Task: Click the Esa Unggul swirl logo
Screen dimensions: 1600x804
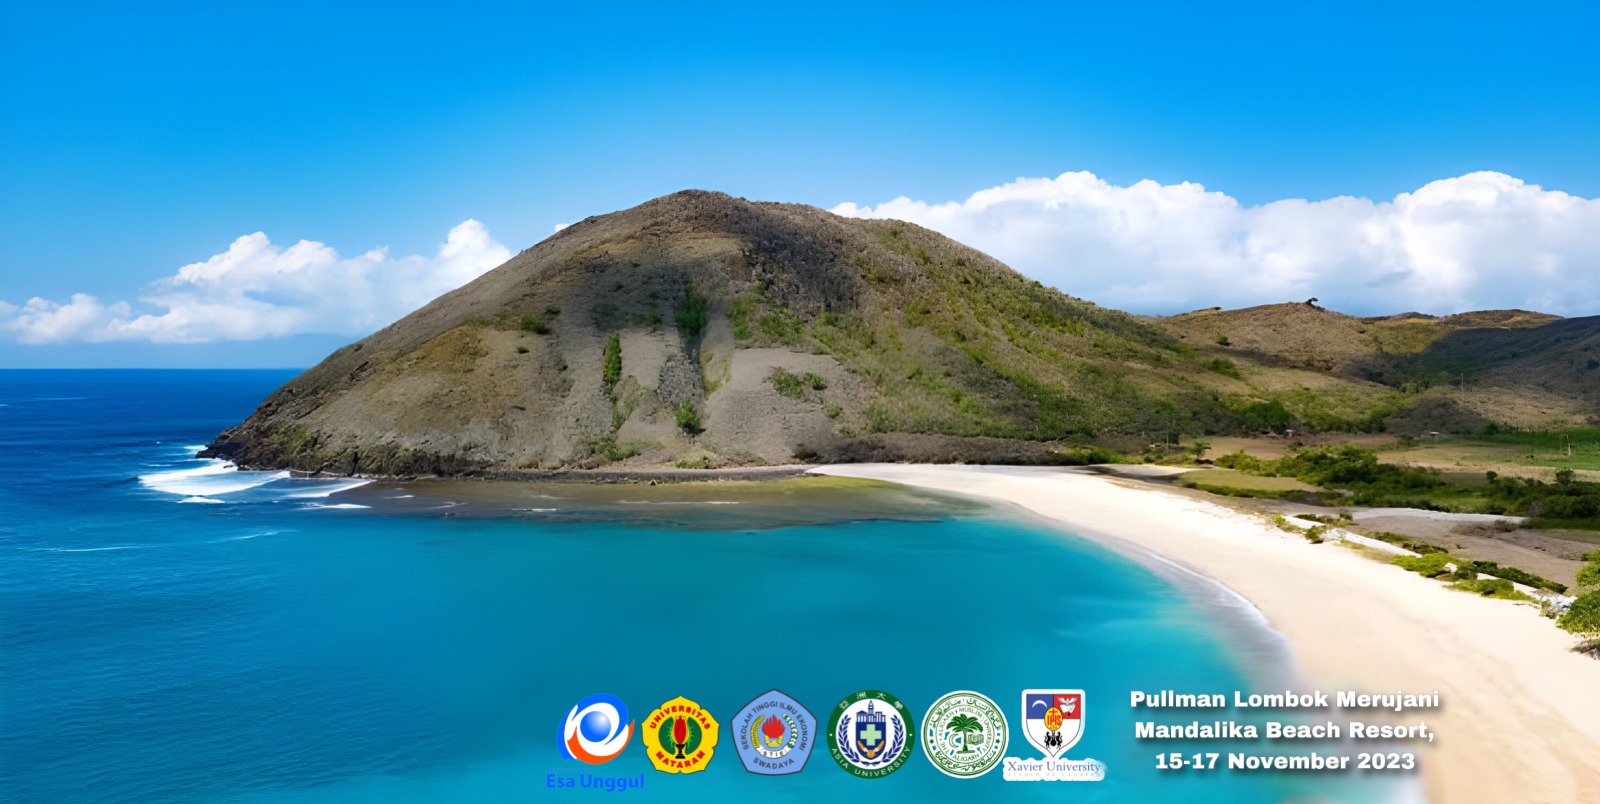Action: (596, 730)
